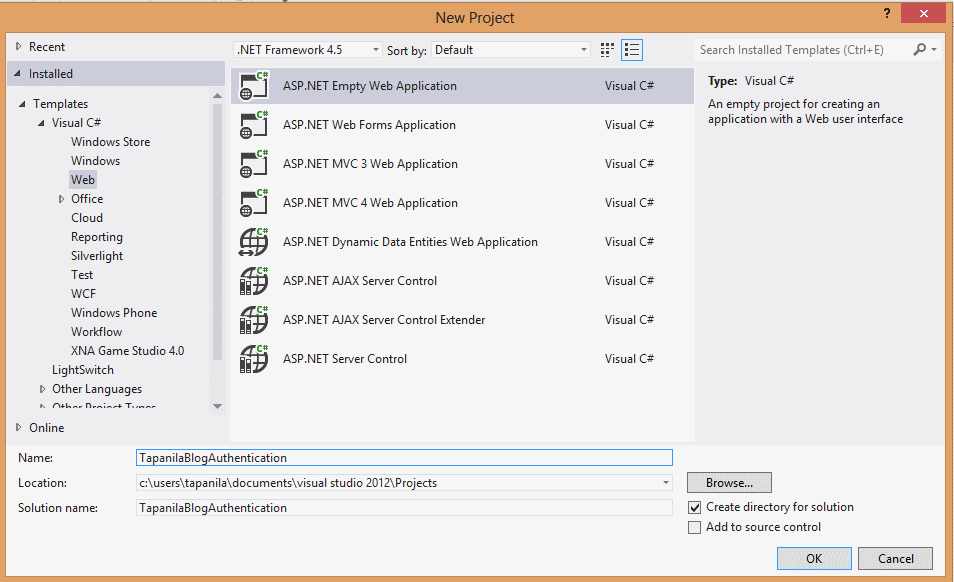
Task: Select ASP.NET Server Control template name
Action: (345, 359)
